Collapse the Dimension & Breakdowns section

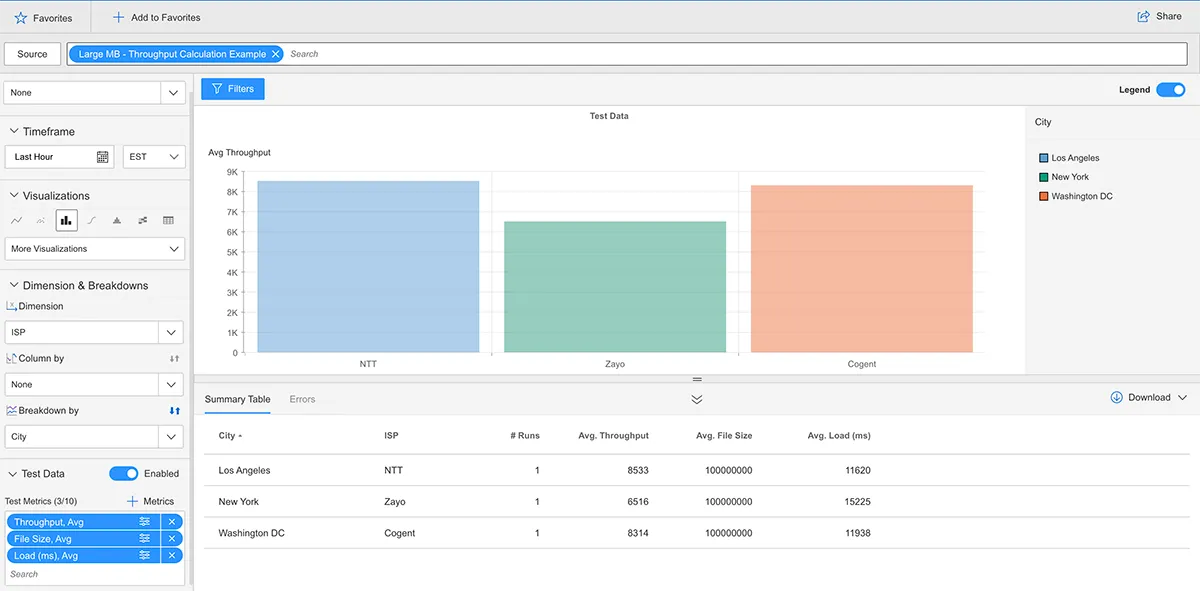point(14,286)
